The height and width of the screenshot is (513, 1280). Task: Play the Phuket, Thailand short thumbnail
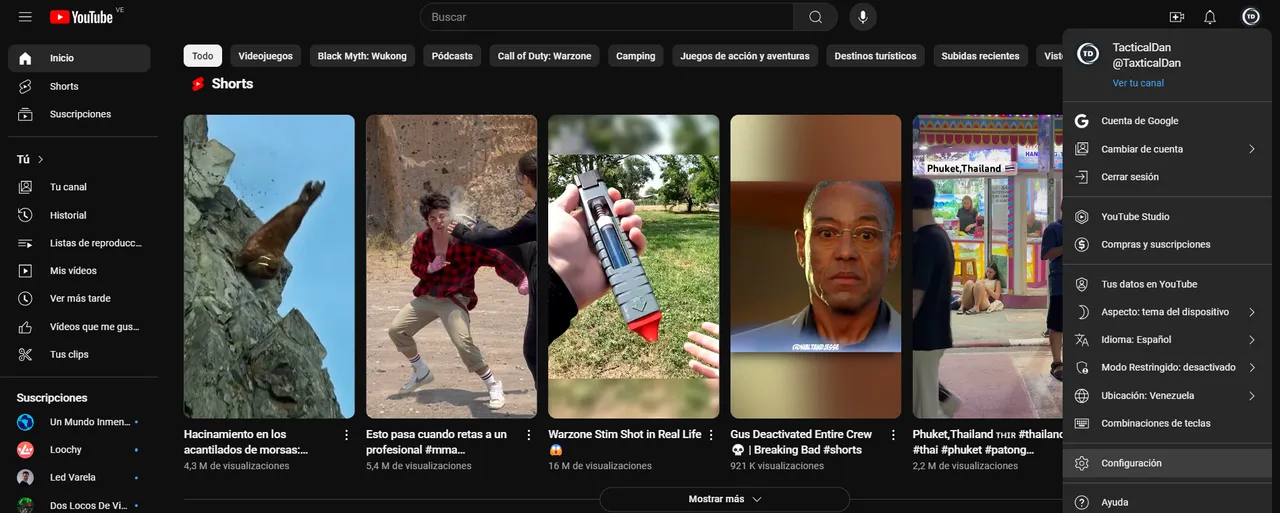point(987,266)
